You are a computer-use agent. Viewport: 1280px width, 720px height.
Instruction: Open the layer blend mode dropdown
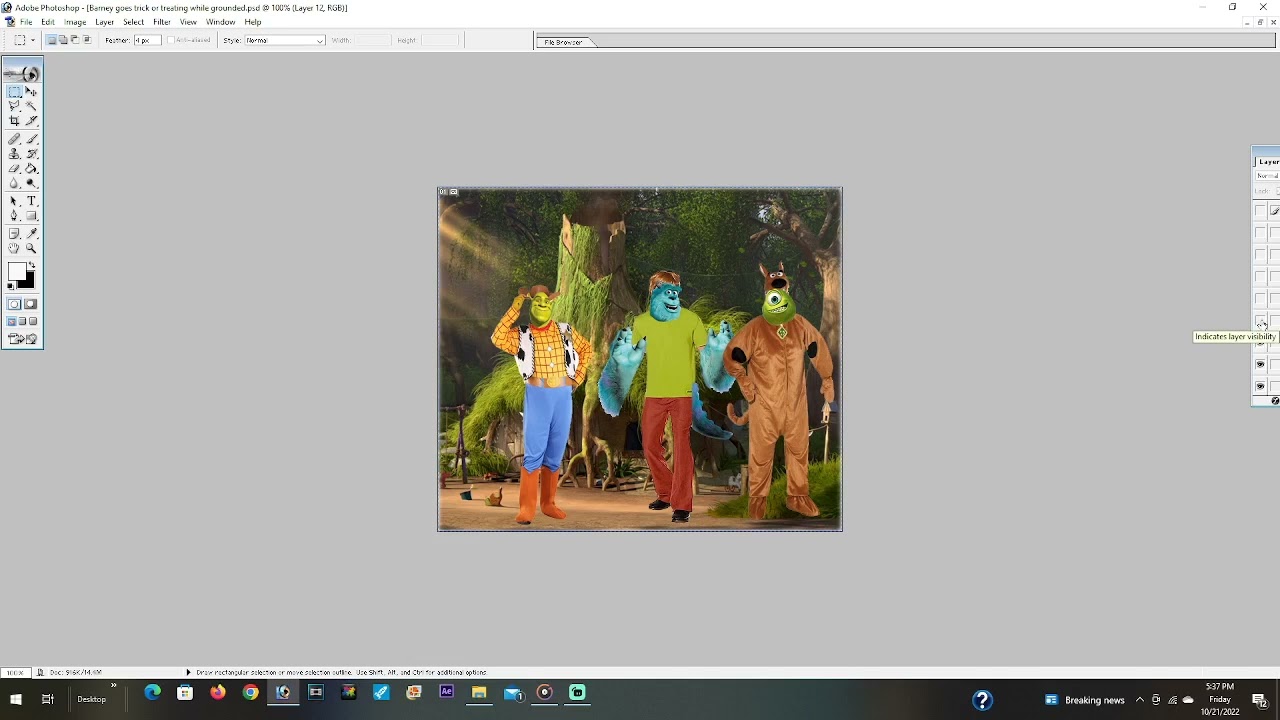click(x=1268, y=175)
